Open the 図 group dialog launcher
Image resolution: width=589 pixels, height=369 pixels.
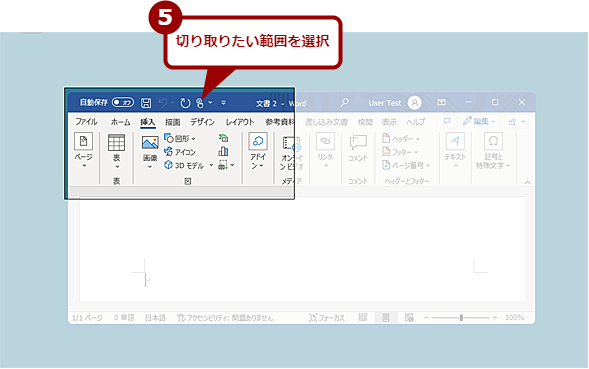(188, 181)
